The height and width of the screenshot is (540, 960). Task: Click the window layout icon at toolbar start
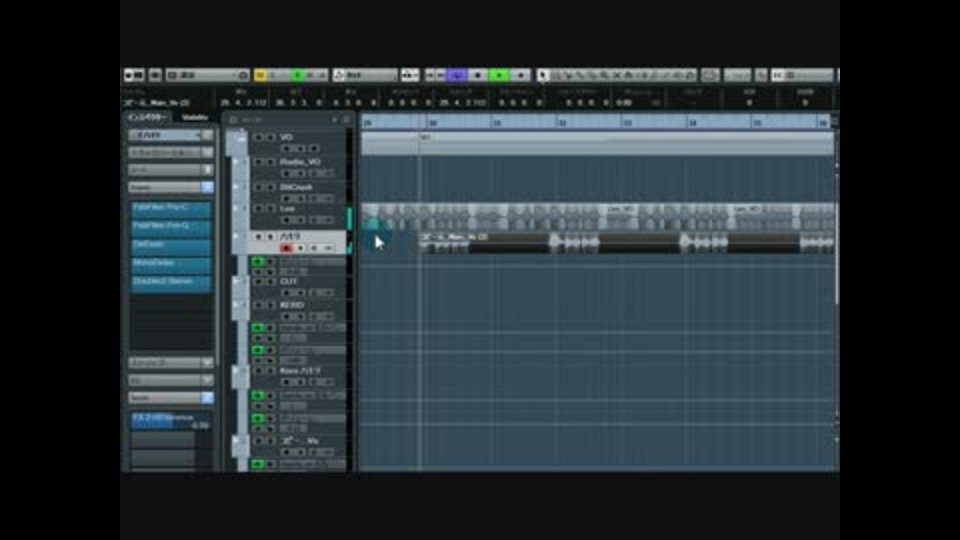click(134, 75)
